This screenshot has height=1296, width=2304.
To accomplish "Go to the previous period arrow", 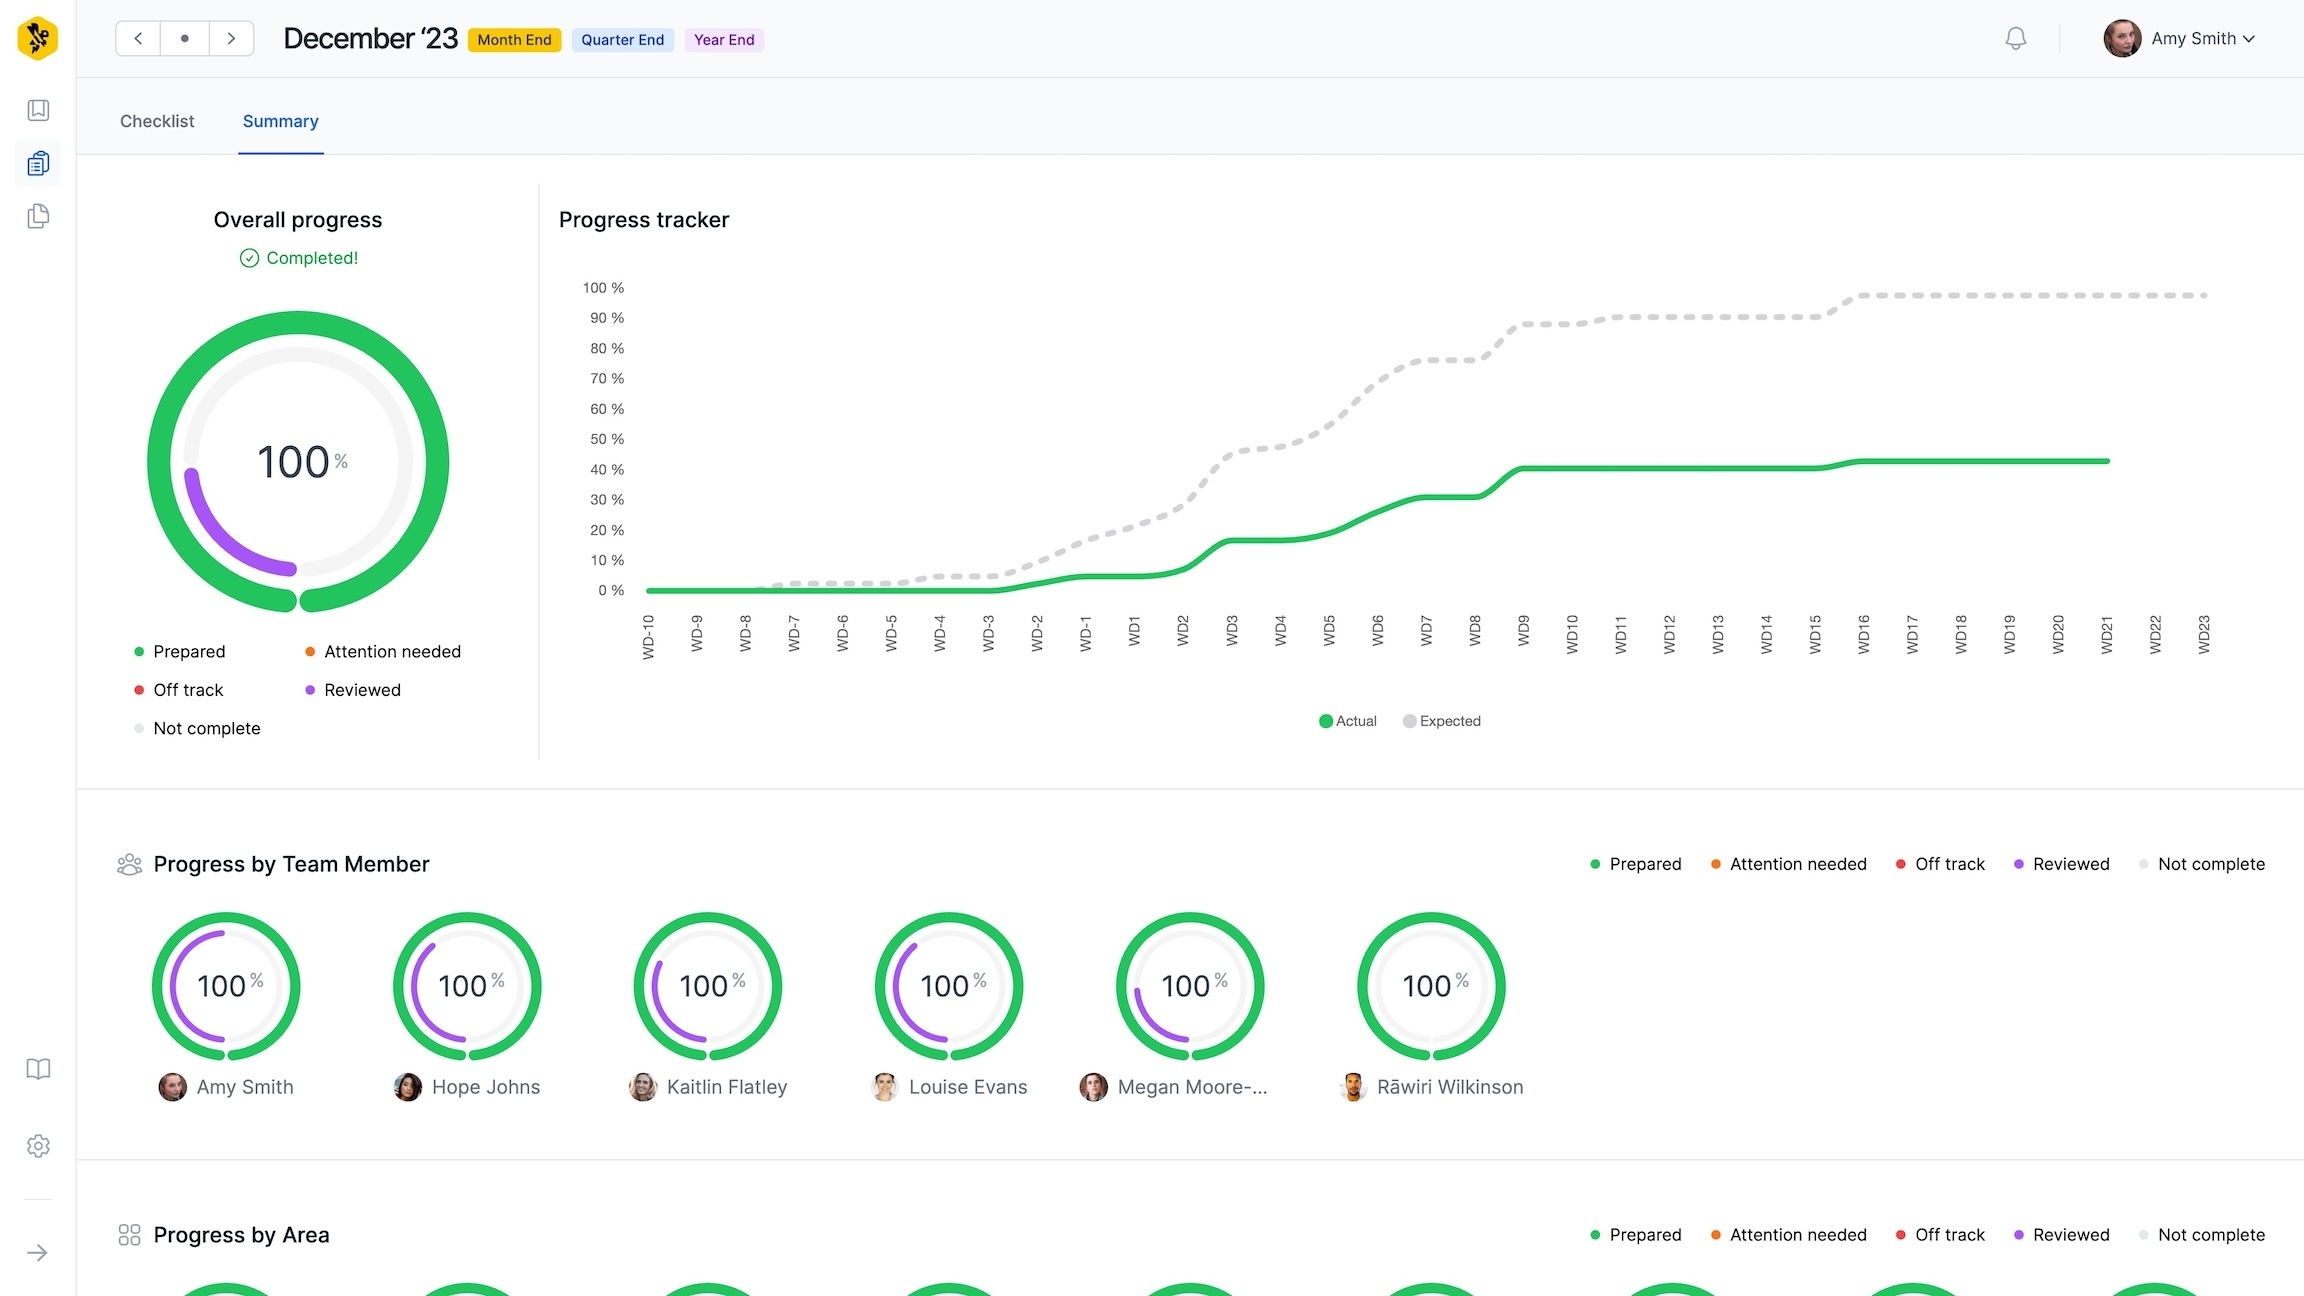I will click(x=138, y=39).
